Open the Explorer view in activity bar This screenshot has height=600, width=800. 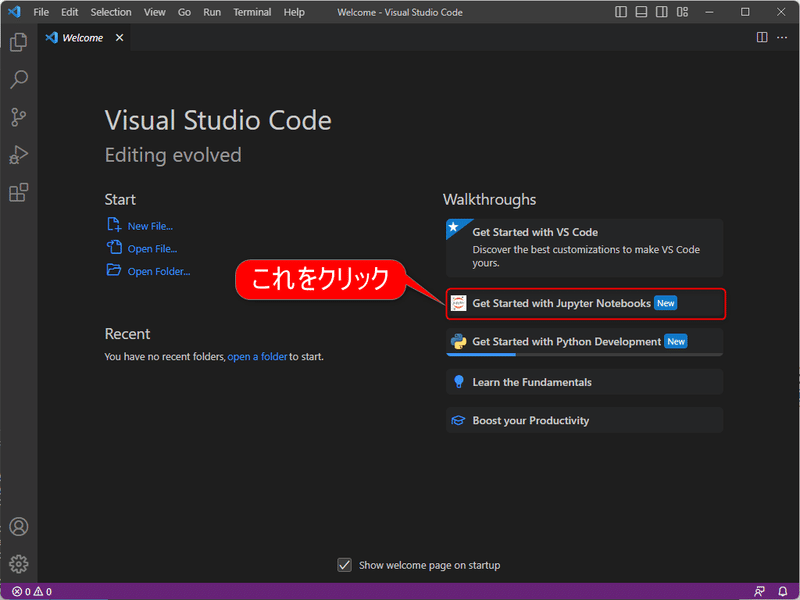[x=18, y=42]
